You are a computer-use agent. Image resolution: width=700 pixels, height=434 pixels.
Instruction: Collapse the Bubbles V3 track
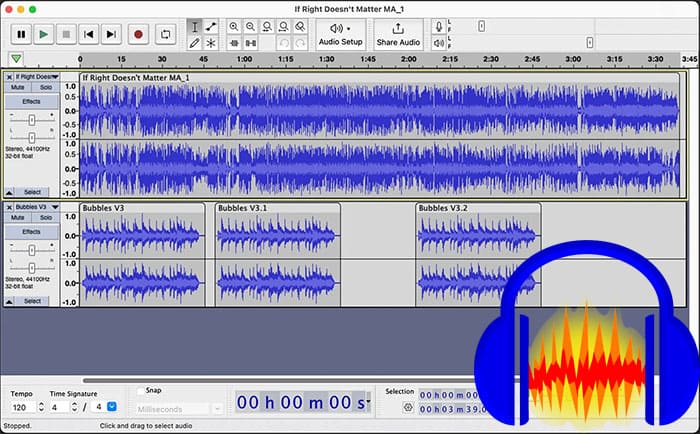(x=9, y=301)
